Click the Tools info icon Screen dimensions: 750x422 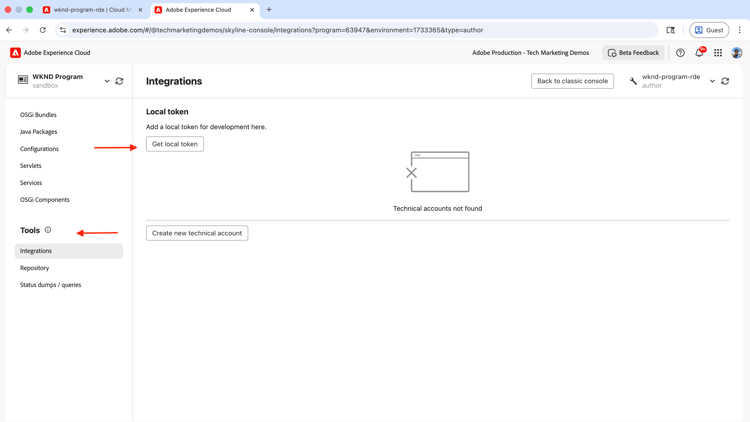click(48, 230)
